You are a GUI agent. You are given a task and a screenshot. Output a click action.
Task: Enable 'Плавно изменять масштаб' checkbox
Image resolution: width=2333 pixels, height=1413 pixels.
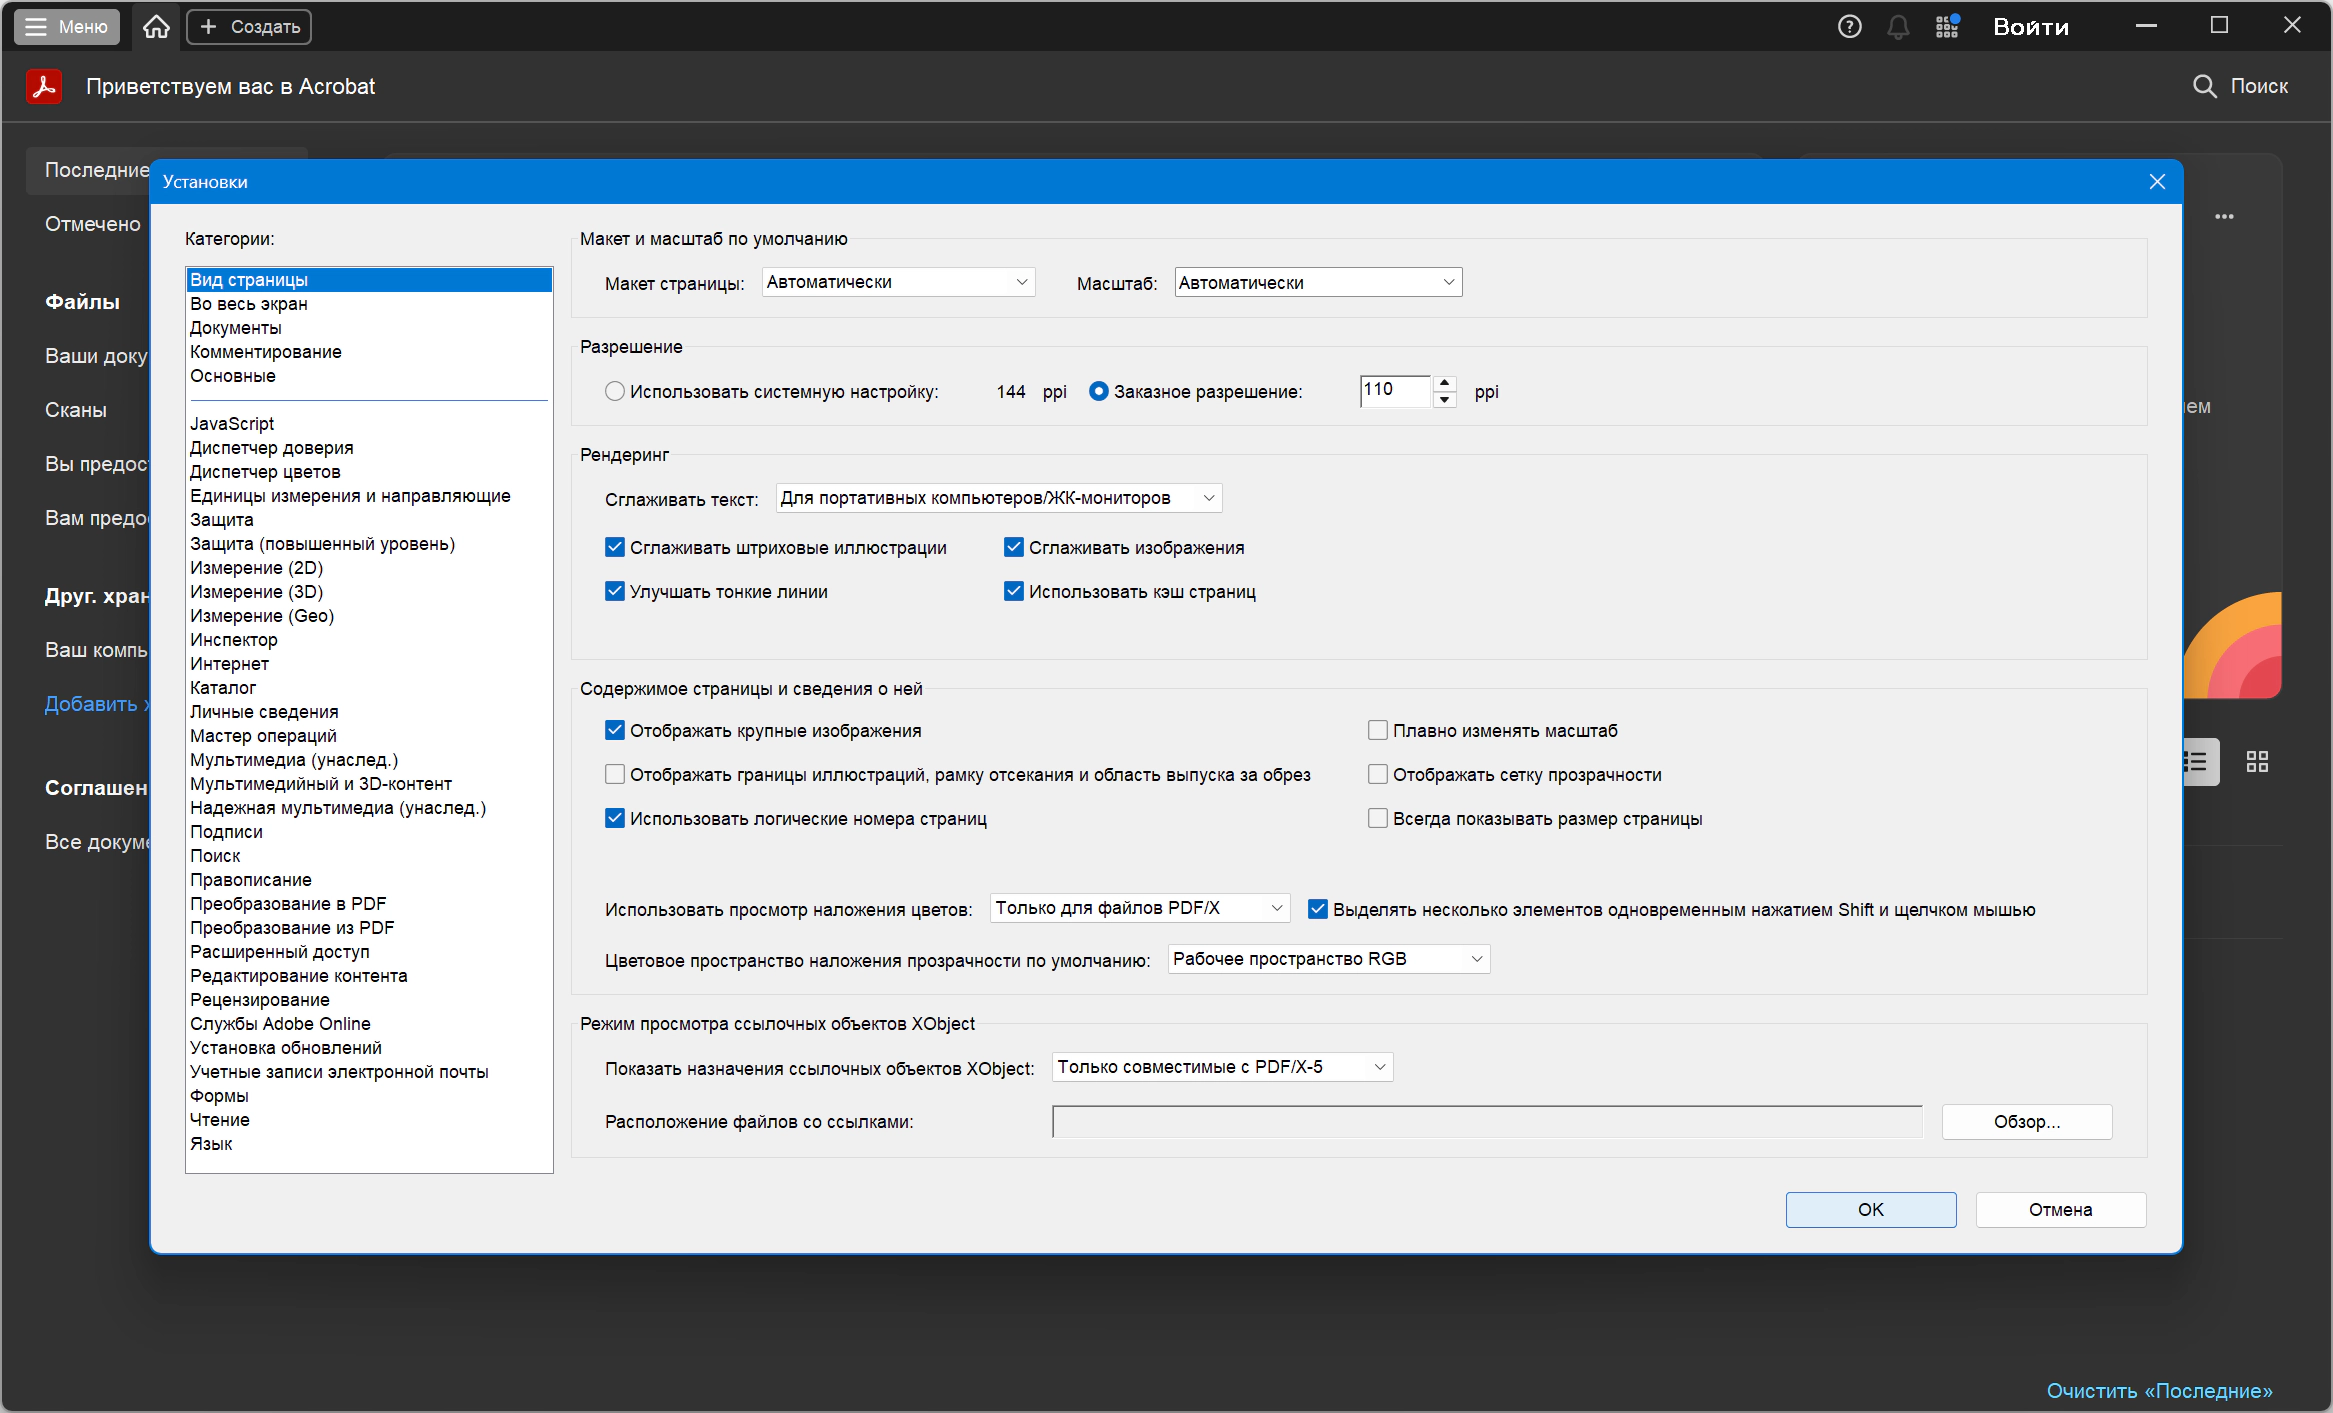click(x=1378, y=731)
